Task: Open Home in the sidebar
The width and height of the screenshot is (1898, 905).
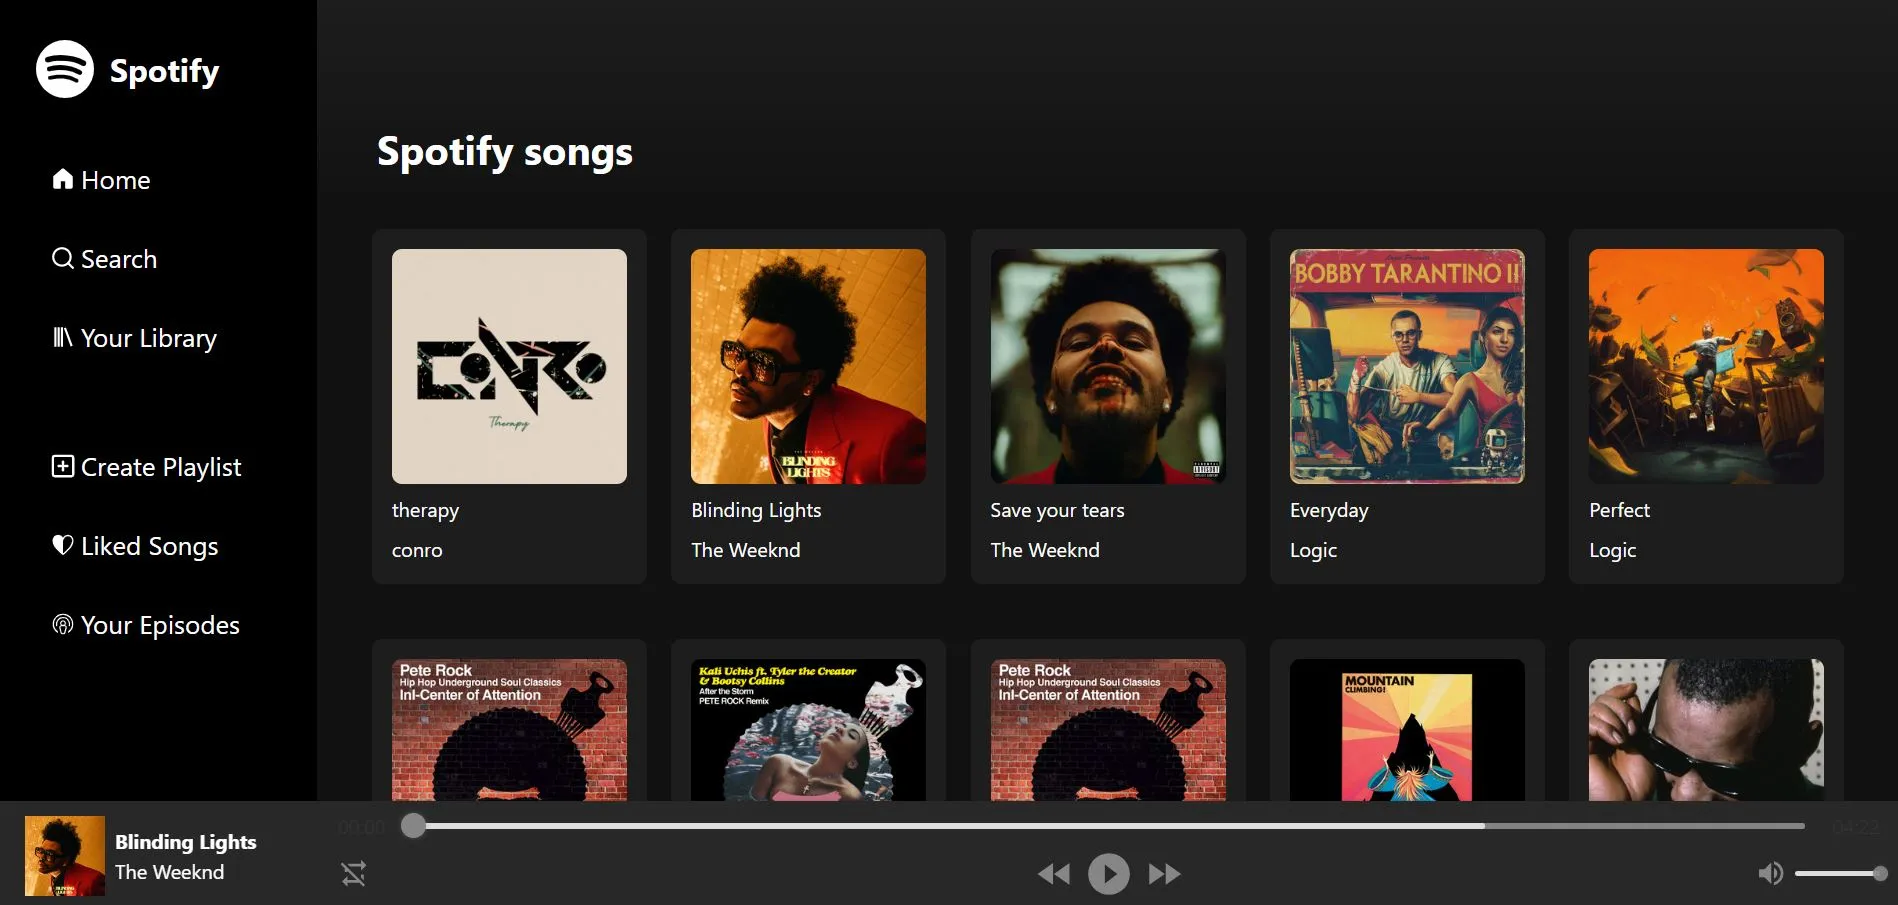Action: [101, 180]
